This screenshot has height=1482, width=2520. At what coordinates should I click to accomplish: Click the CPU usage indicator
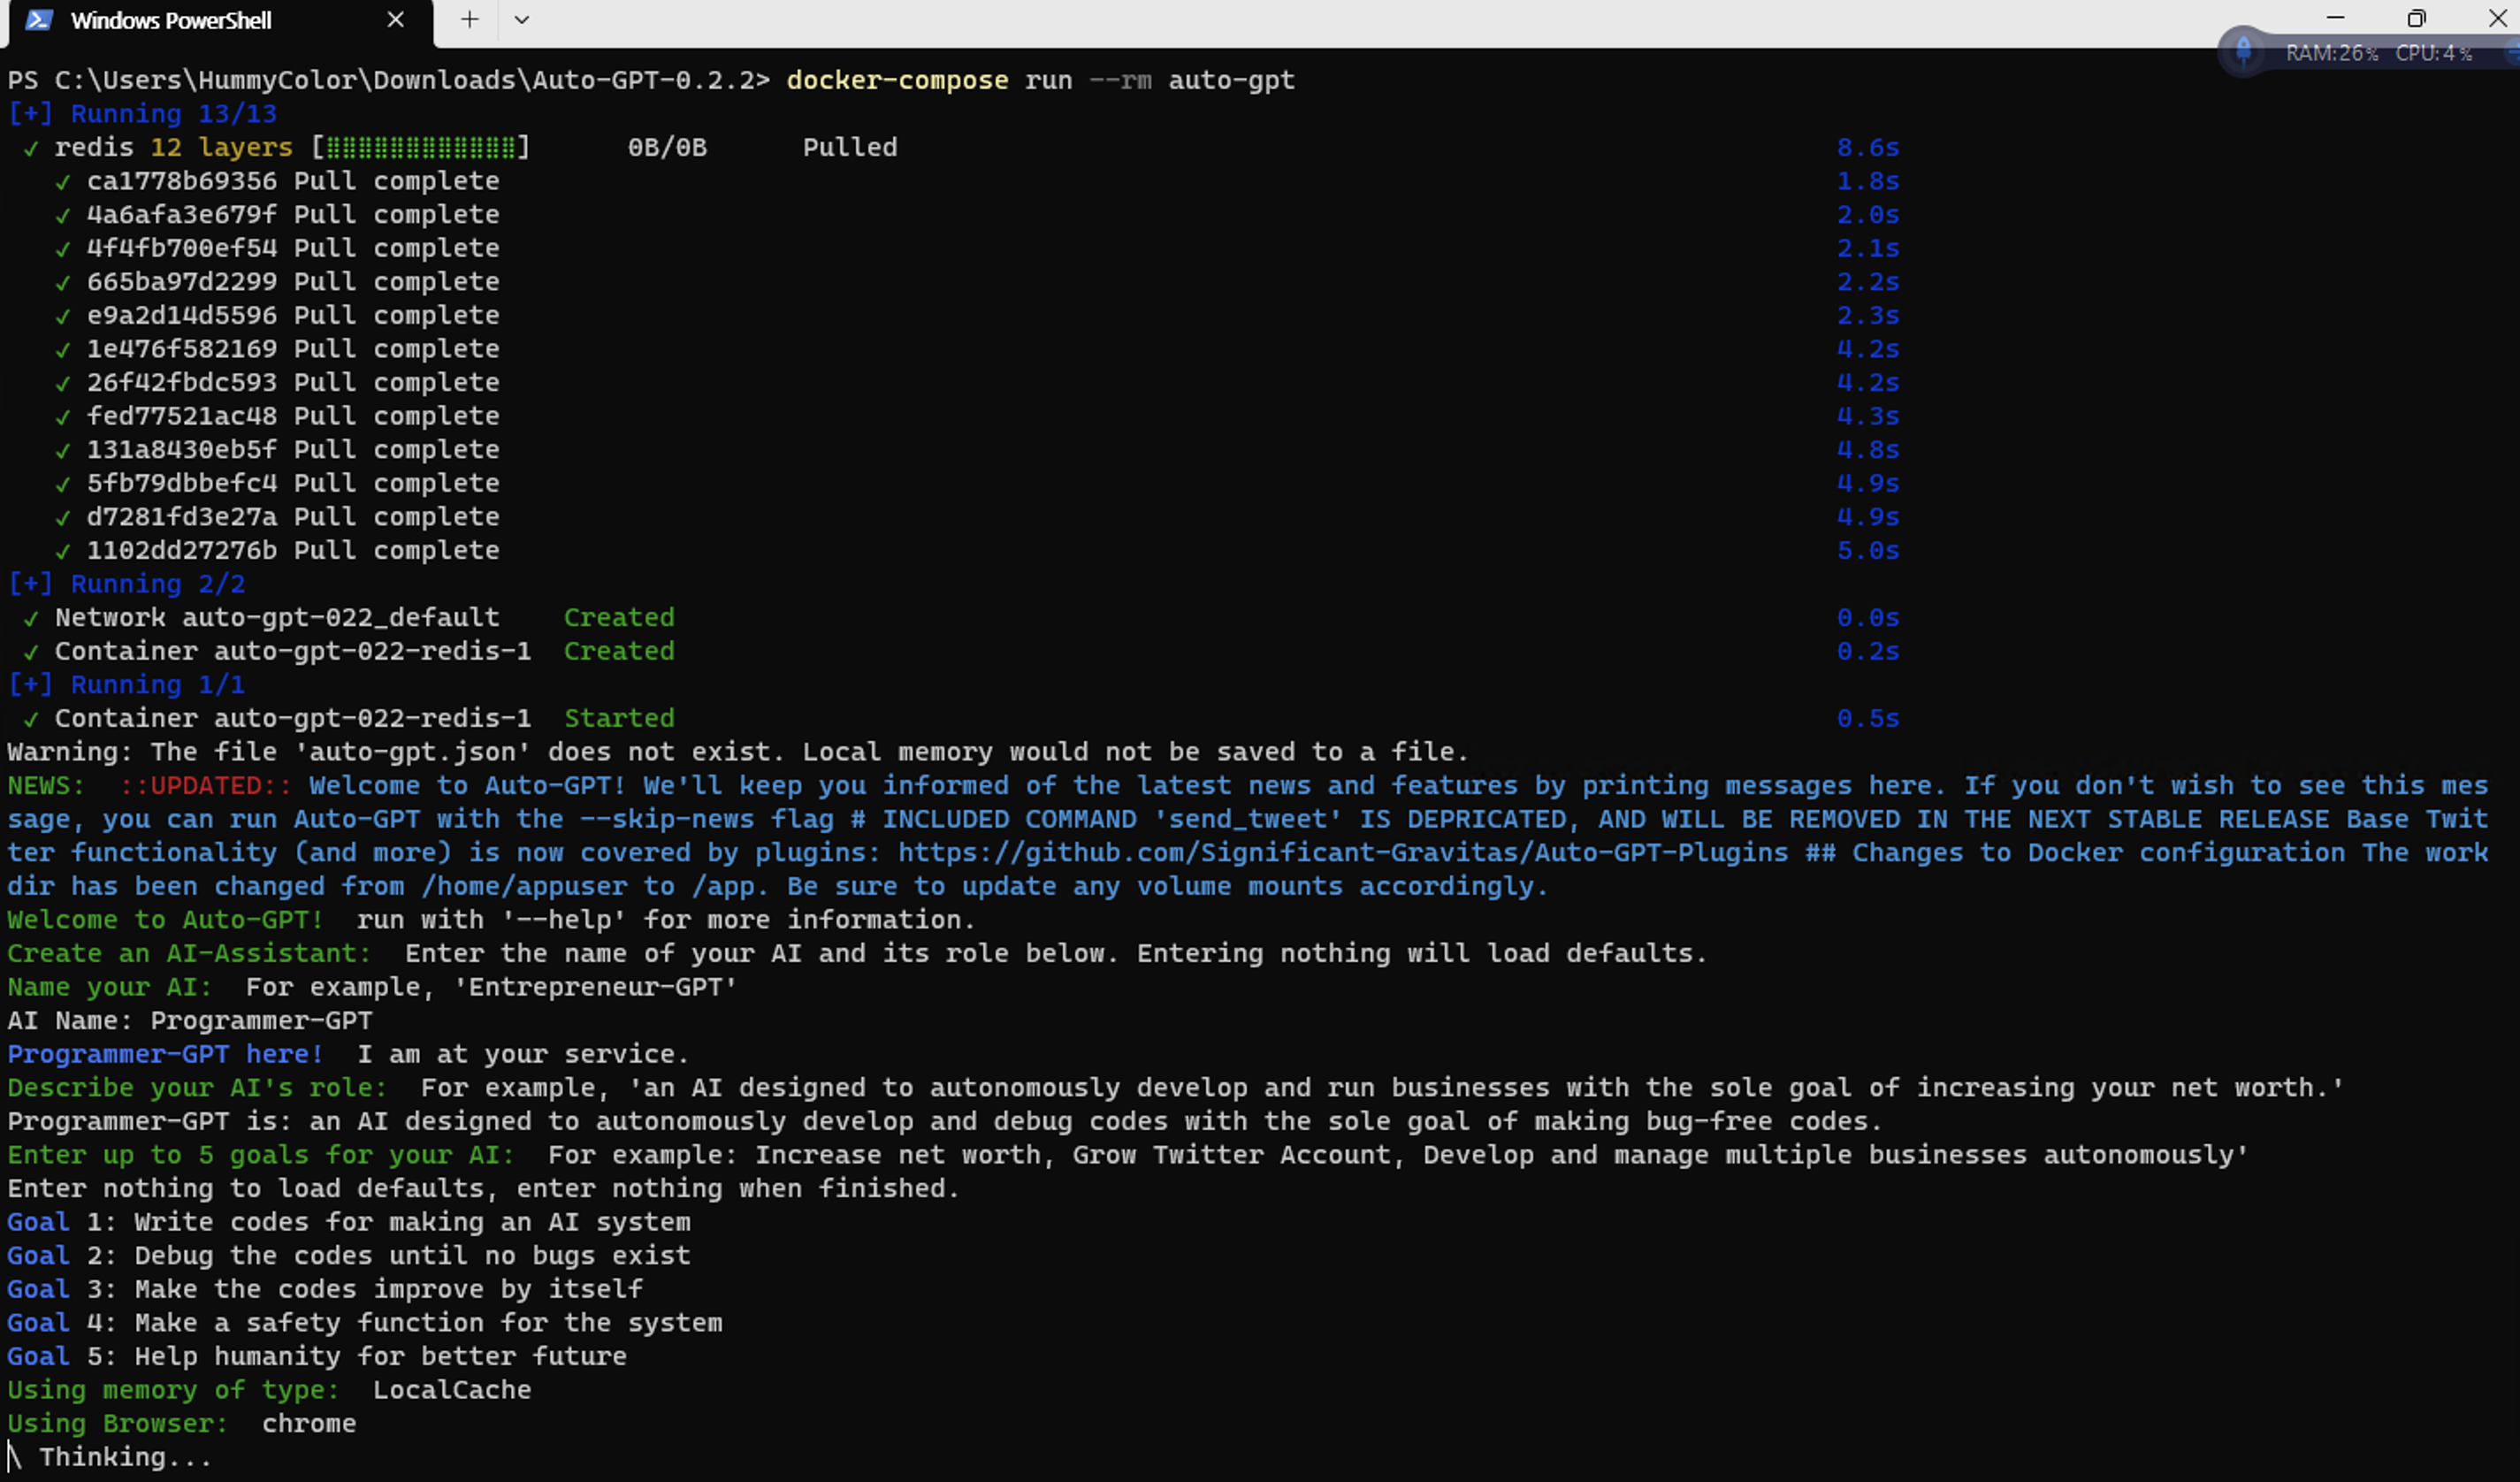[2433, 53]
